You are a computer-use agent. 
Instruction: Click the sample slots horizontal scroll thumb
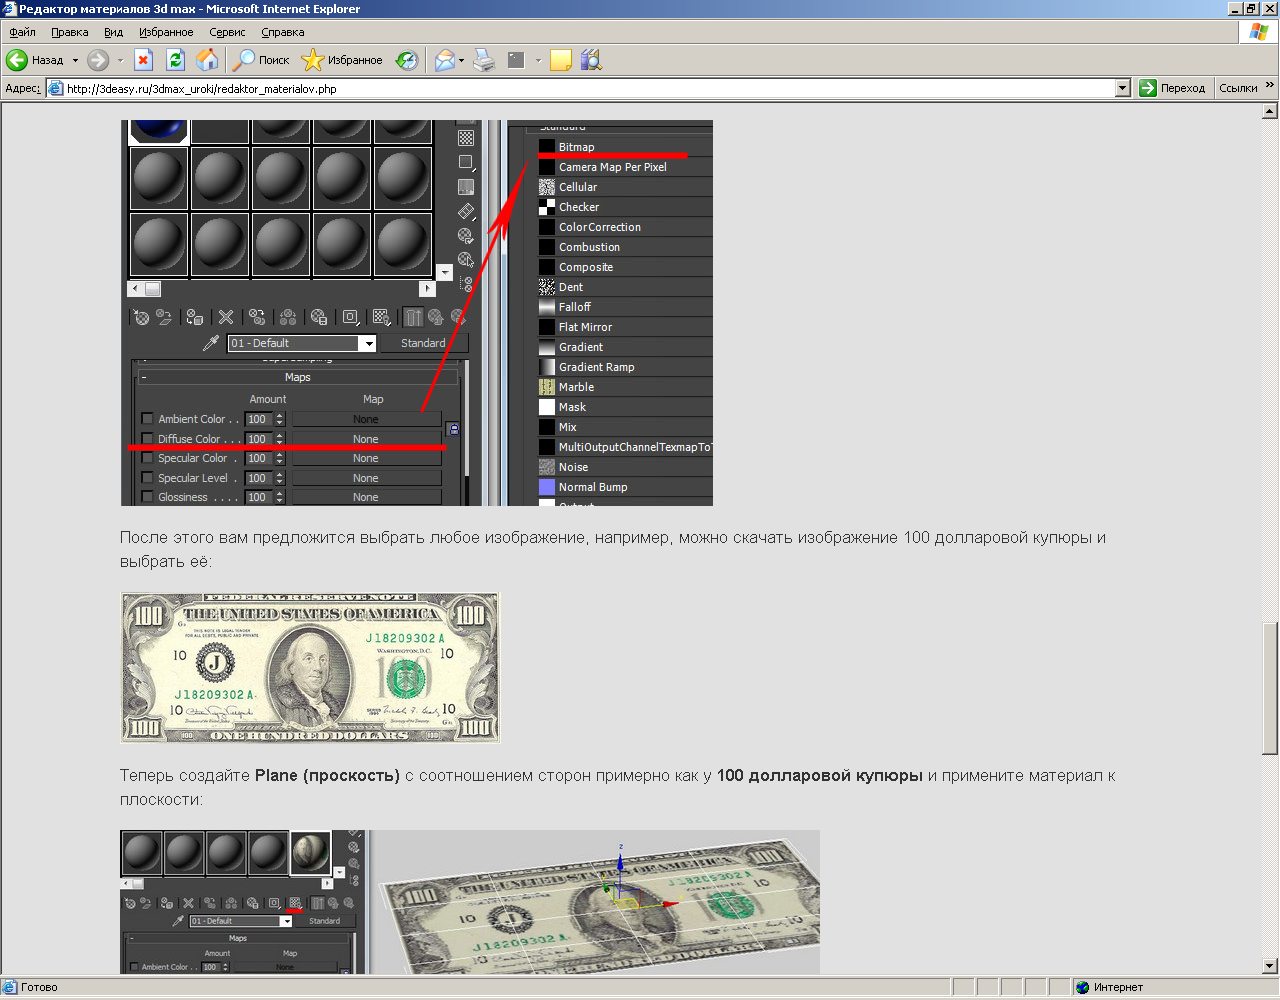152,288
